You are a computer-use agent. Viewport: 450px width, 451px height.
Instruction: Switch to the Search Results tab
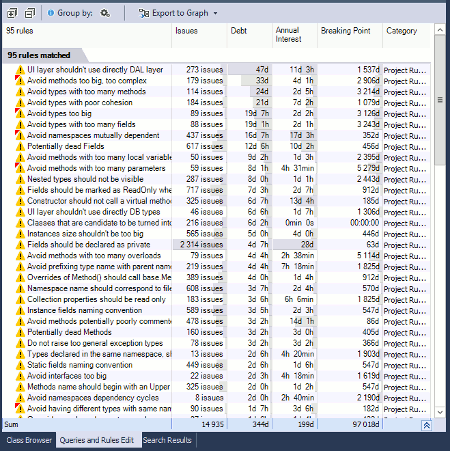click(167, 440)
